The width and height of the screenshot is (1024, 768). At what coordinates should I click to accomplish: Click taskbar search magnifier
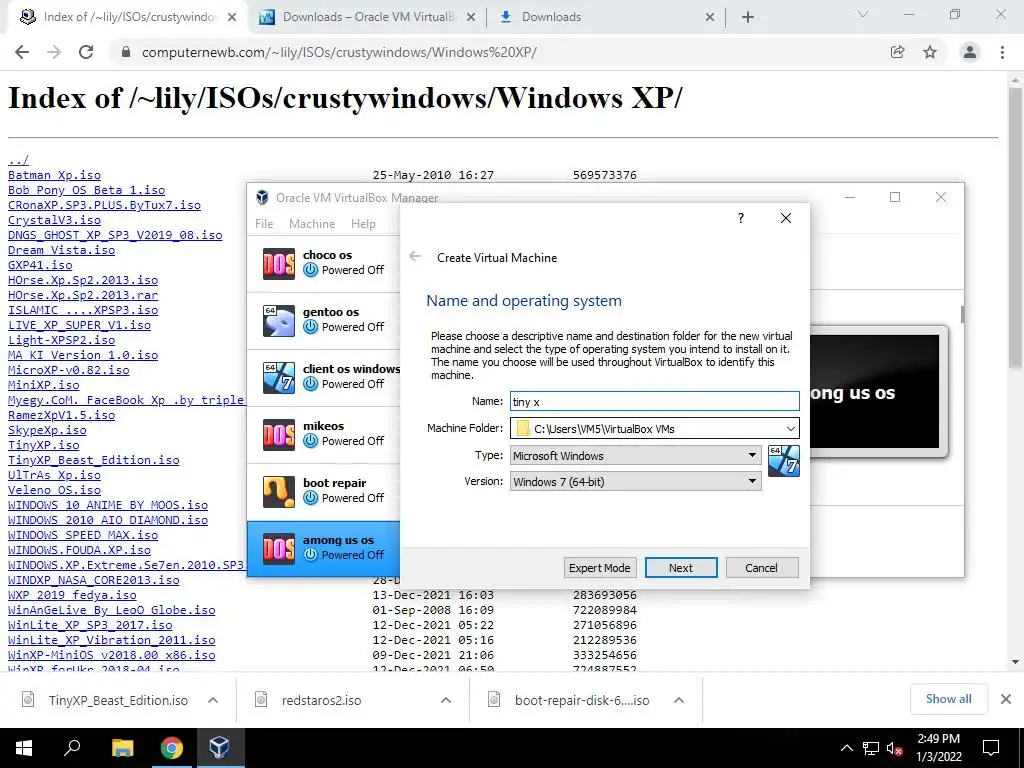click(72, 748)
